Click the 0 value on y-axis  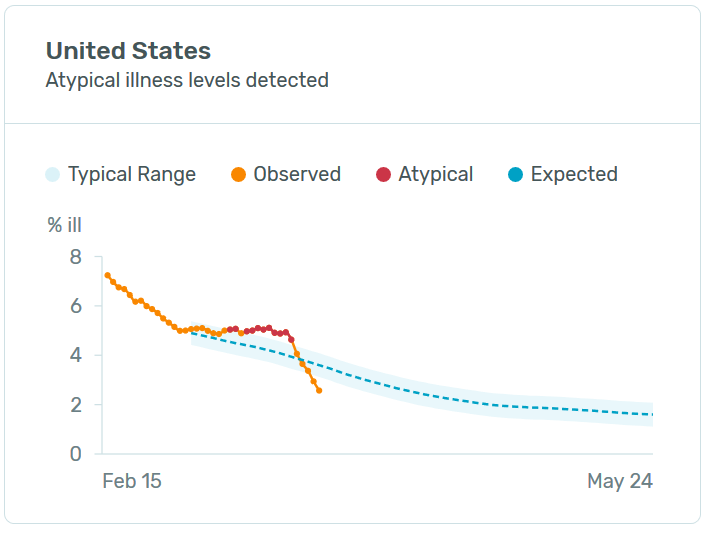[75, 454]
